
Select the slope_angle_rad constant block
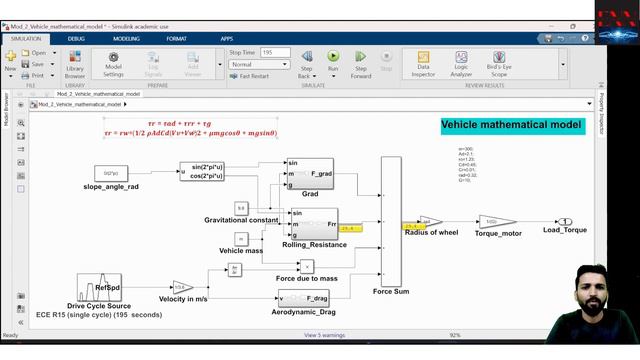coord(111,173)
